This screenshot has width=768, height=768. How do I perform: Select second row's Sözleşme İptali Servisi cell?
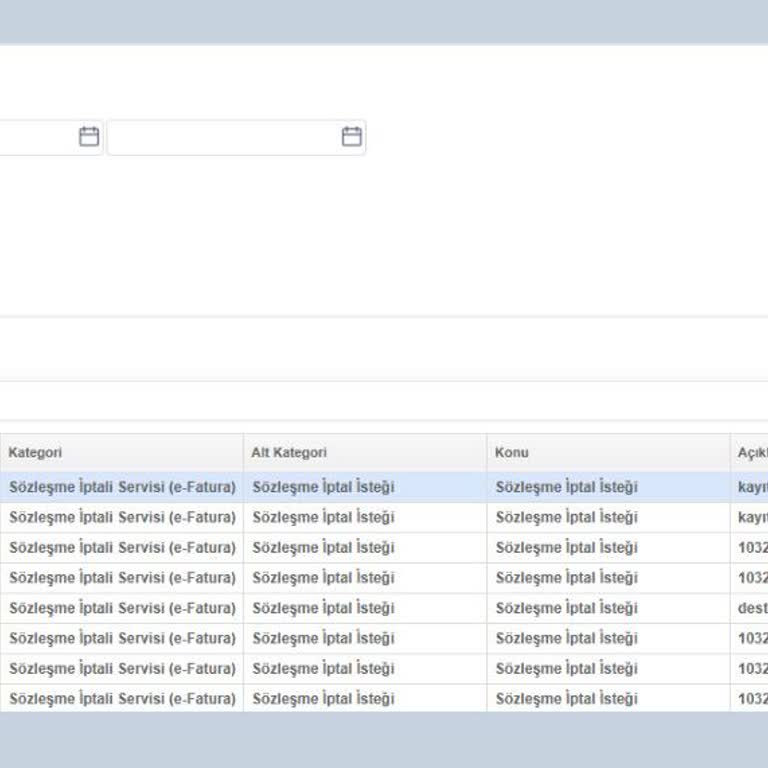coord(122,518)
